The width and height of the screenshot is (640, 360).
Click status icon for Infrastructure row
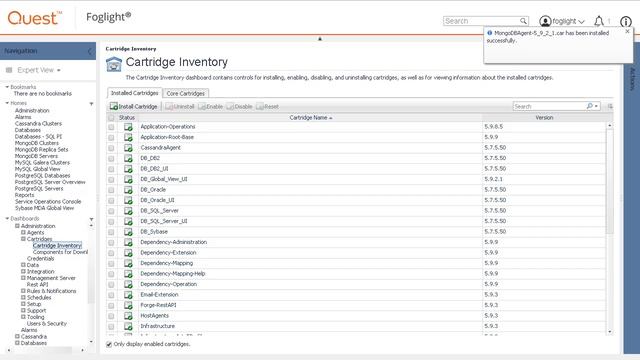click(128, 326)
